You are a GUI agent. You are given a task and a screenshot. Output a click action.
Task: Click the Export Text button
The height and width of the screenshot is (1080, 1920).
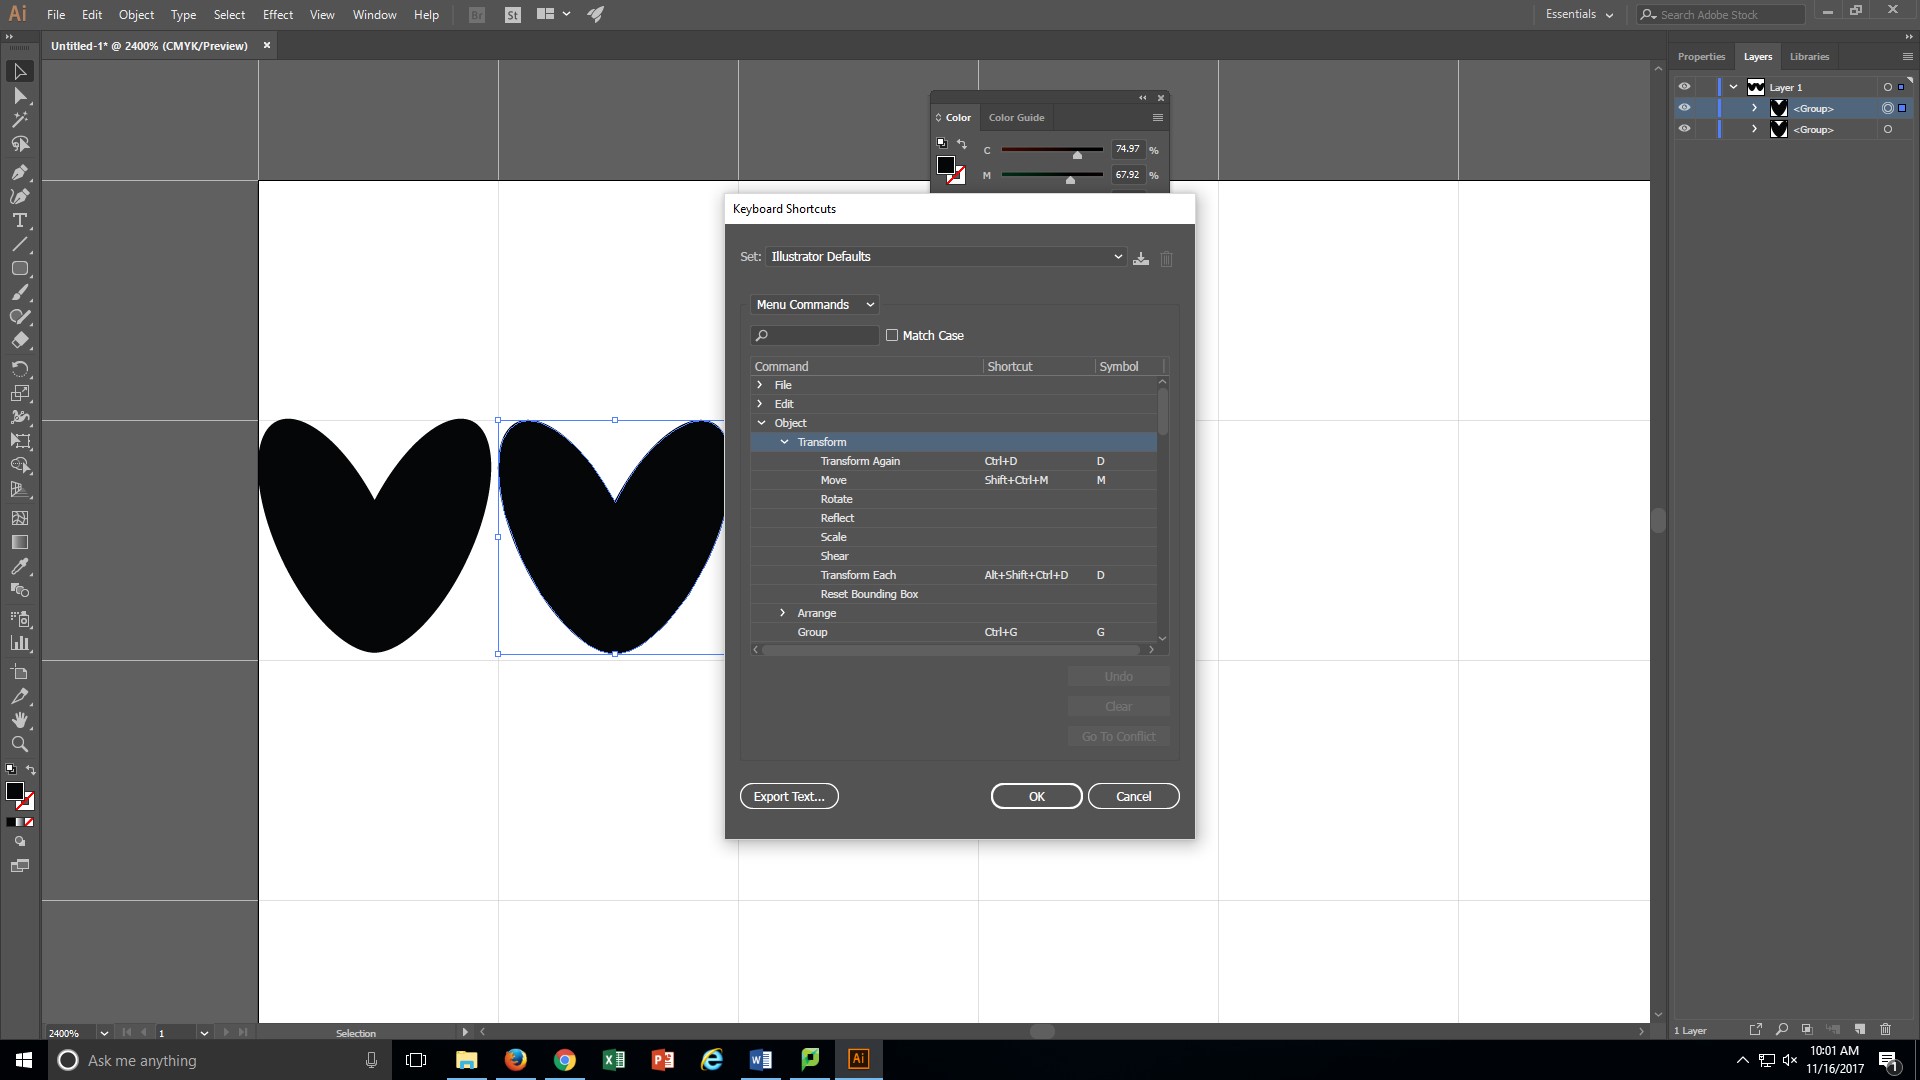click(x=787, y=796)
